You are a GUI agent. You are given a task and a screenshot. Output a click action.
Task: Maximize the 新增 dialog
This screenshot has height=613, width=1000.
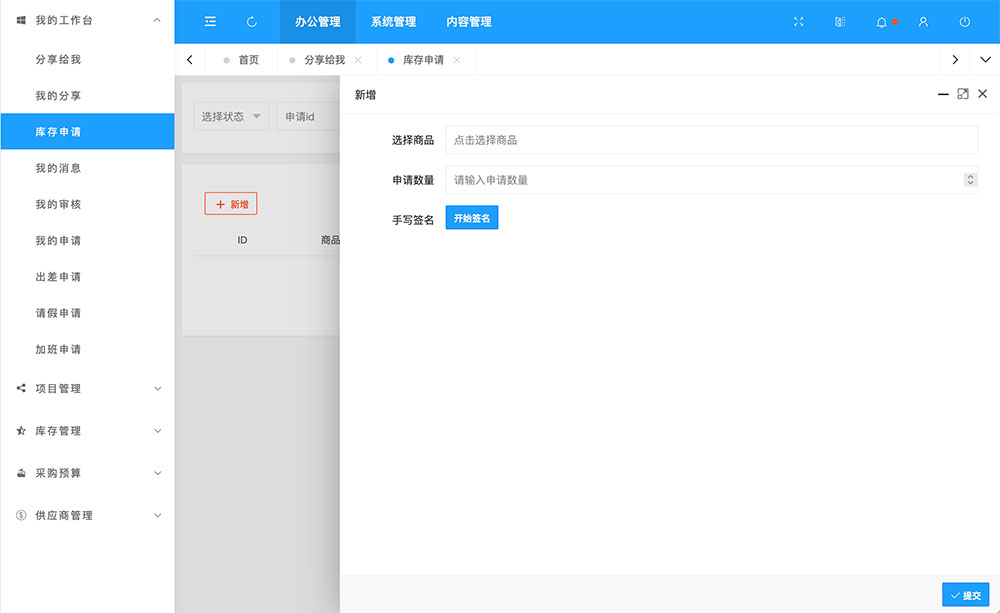pos(963,94)
